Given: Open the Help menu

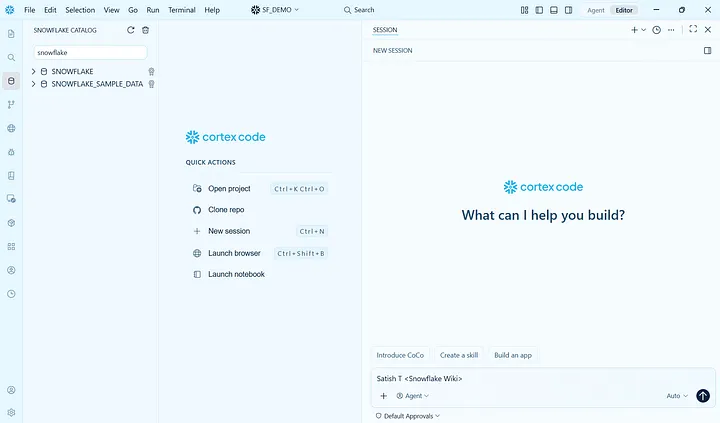Looking at the screenshot, I should (x=212, y=10).
